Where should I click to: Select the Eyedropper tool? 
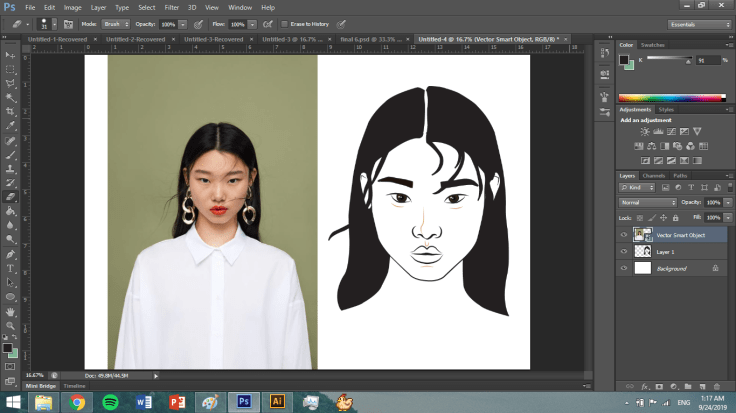tap(11, 126)
